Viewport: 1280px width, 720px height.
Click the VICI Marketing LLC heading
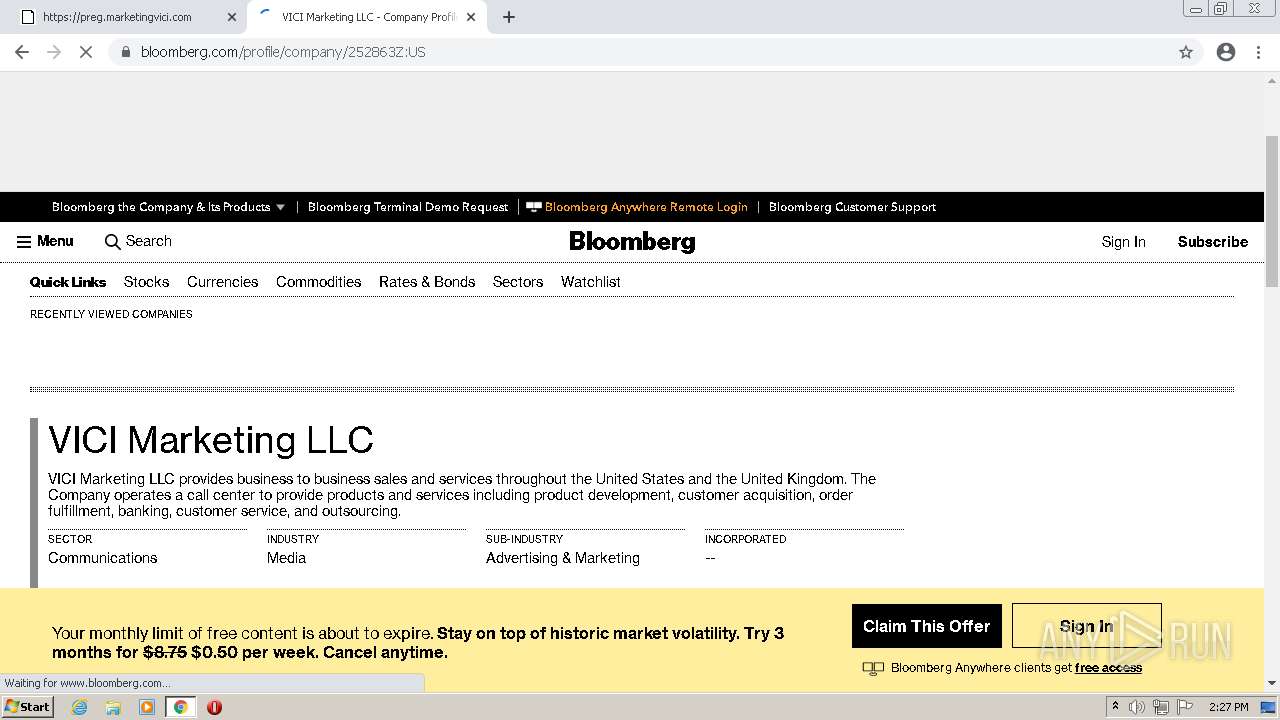coord(211,440)
